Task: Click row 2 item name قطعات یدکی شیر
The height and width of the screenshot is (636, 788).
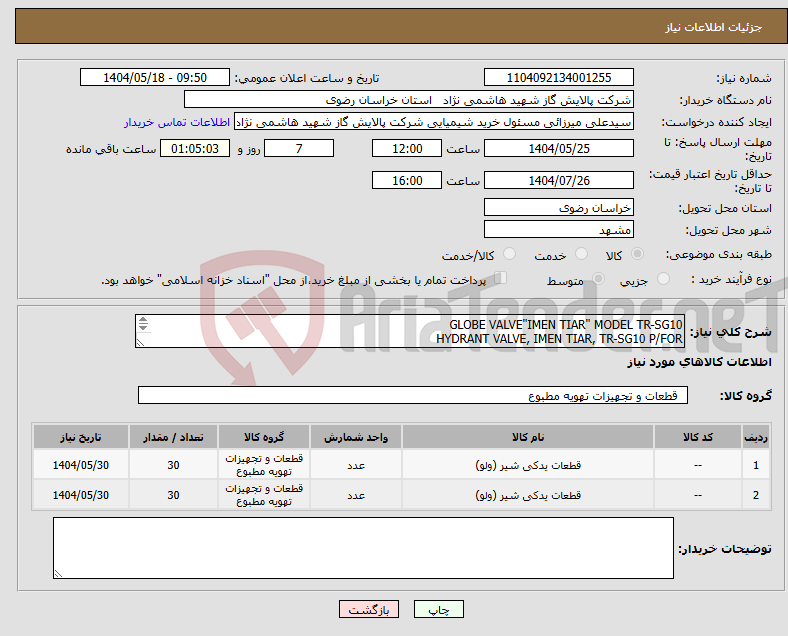Action: click(x=528, y=495)
